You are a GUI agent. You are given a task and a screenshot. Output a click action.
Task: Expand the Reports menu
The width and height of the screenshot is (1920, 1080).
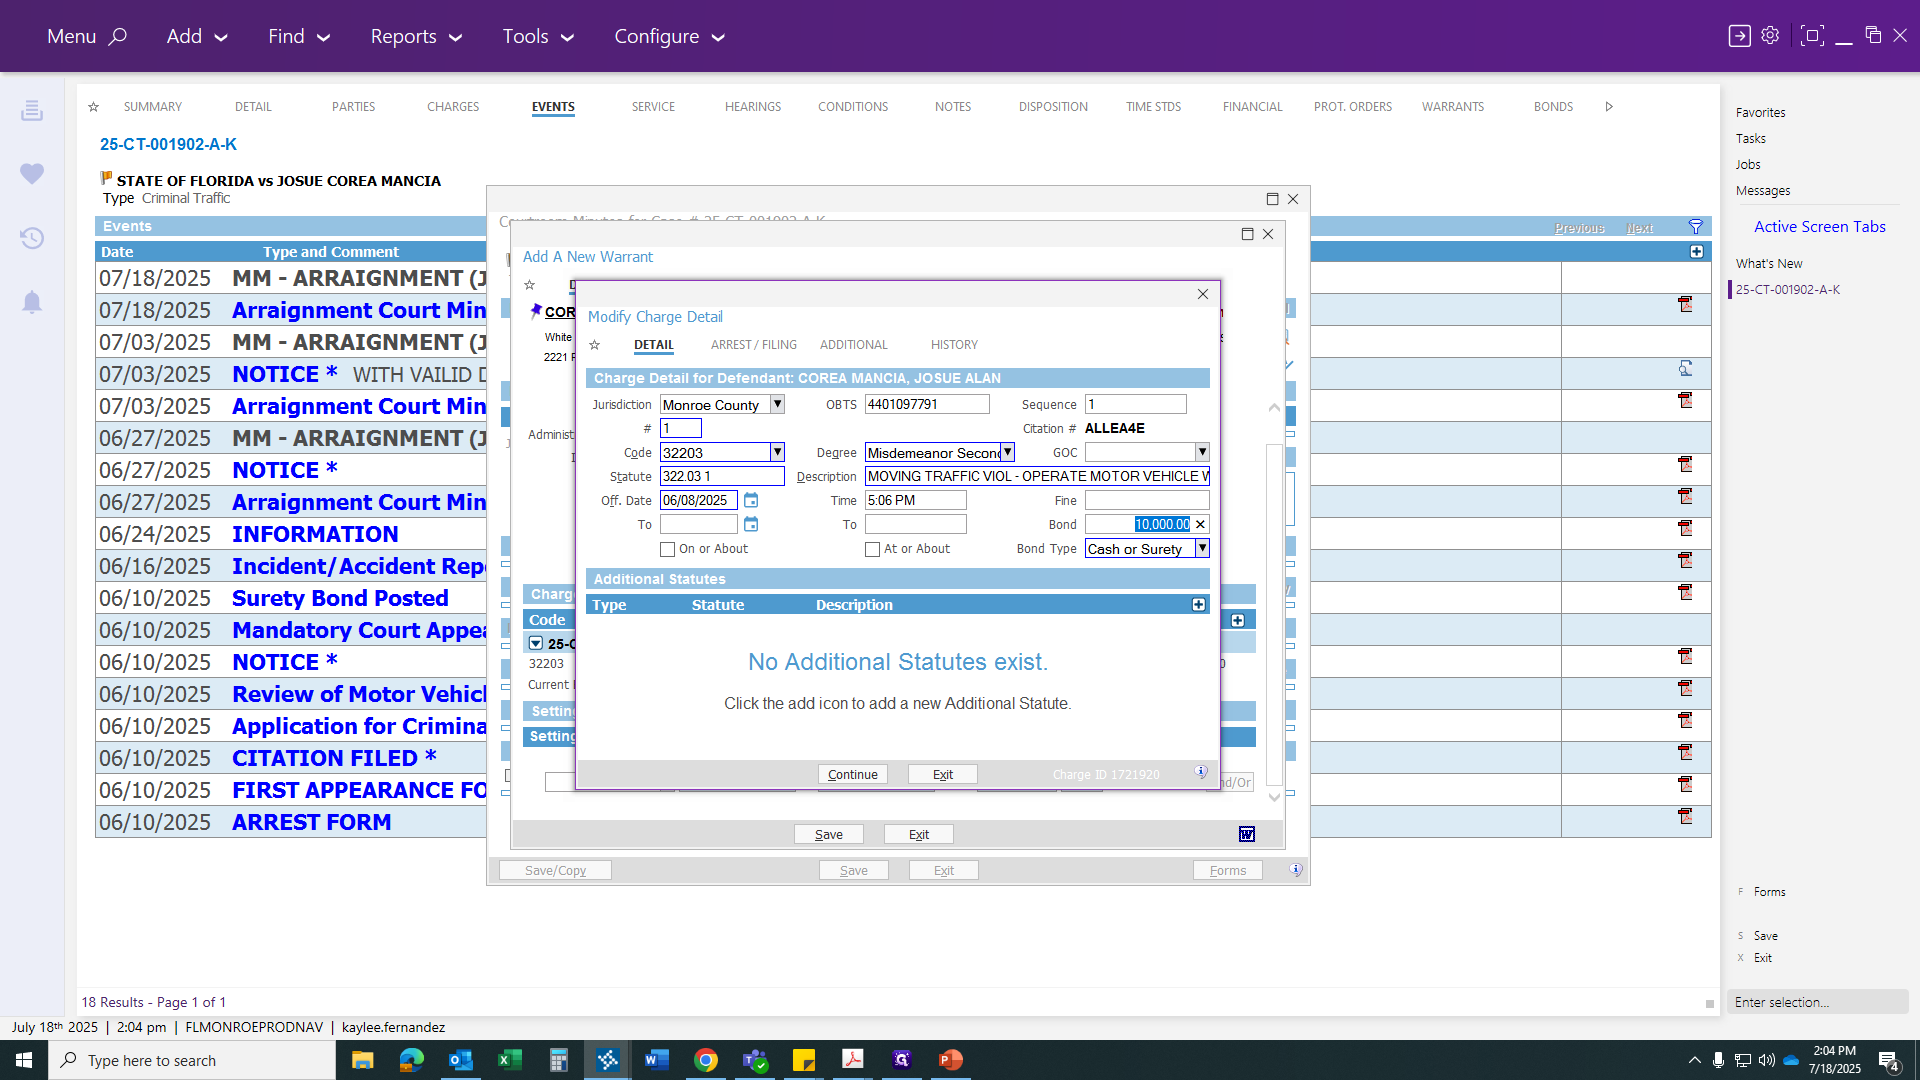click(x=416, y=36)
